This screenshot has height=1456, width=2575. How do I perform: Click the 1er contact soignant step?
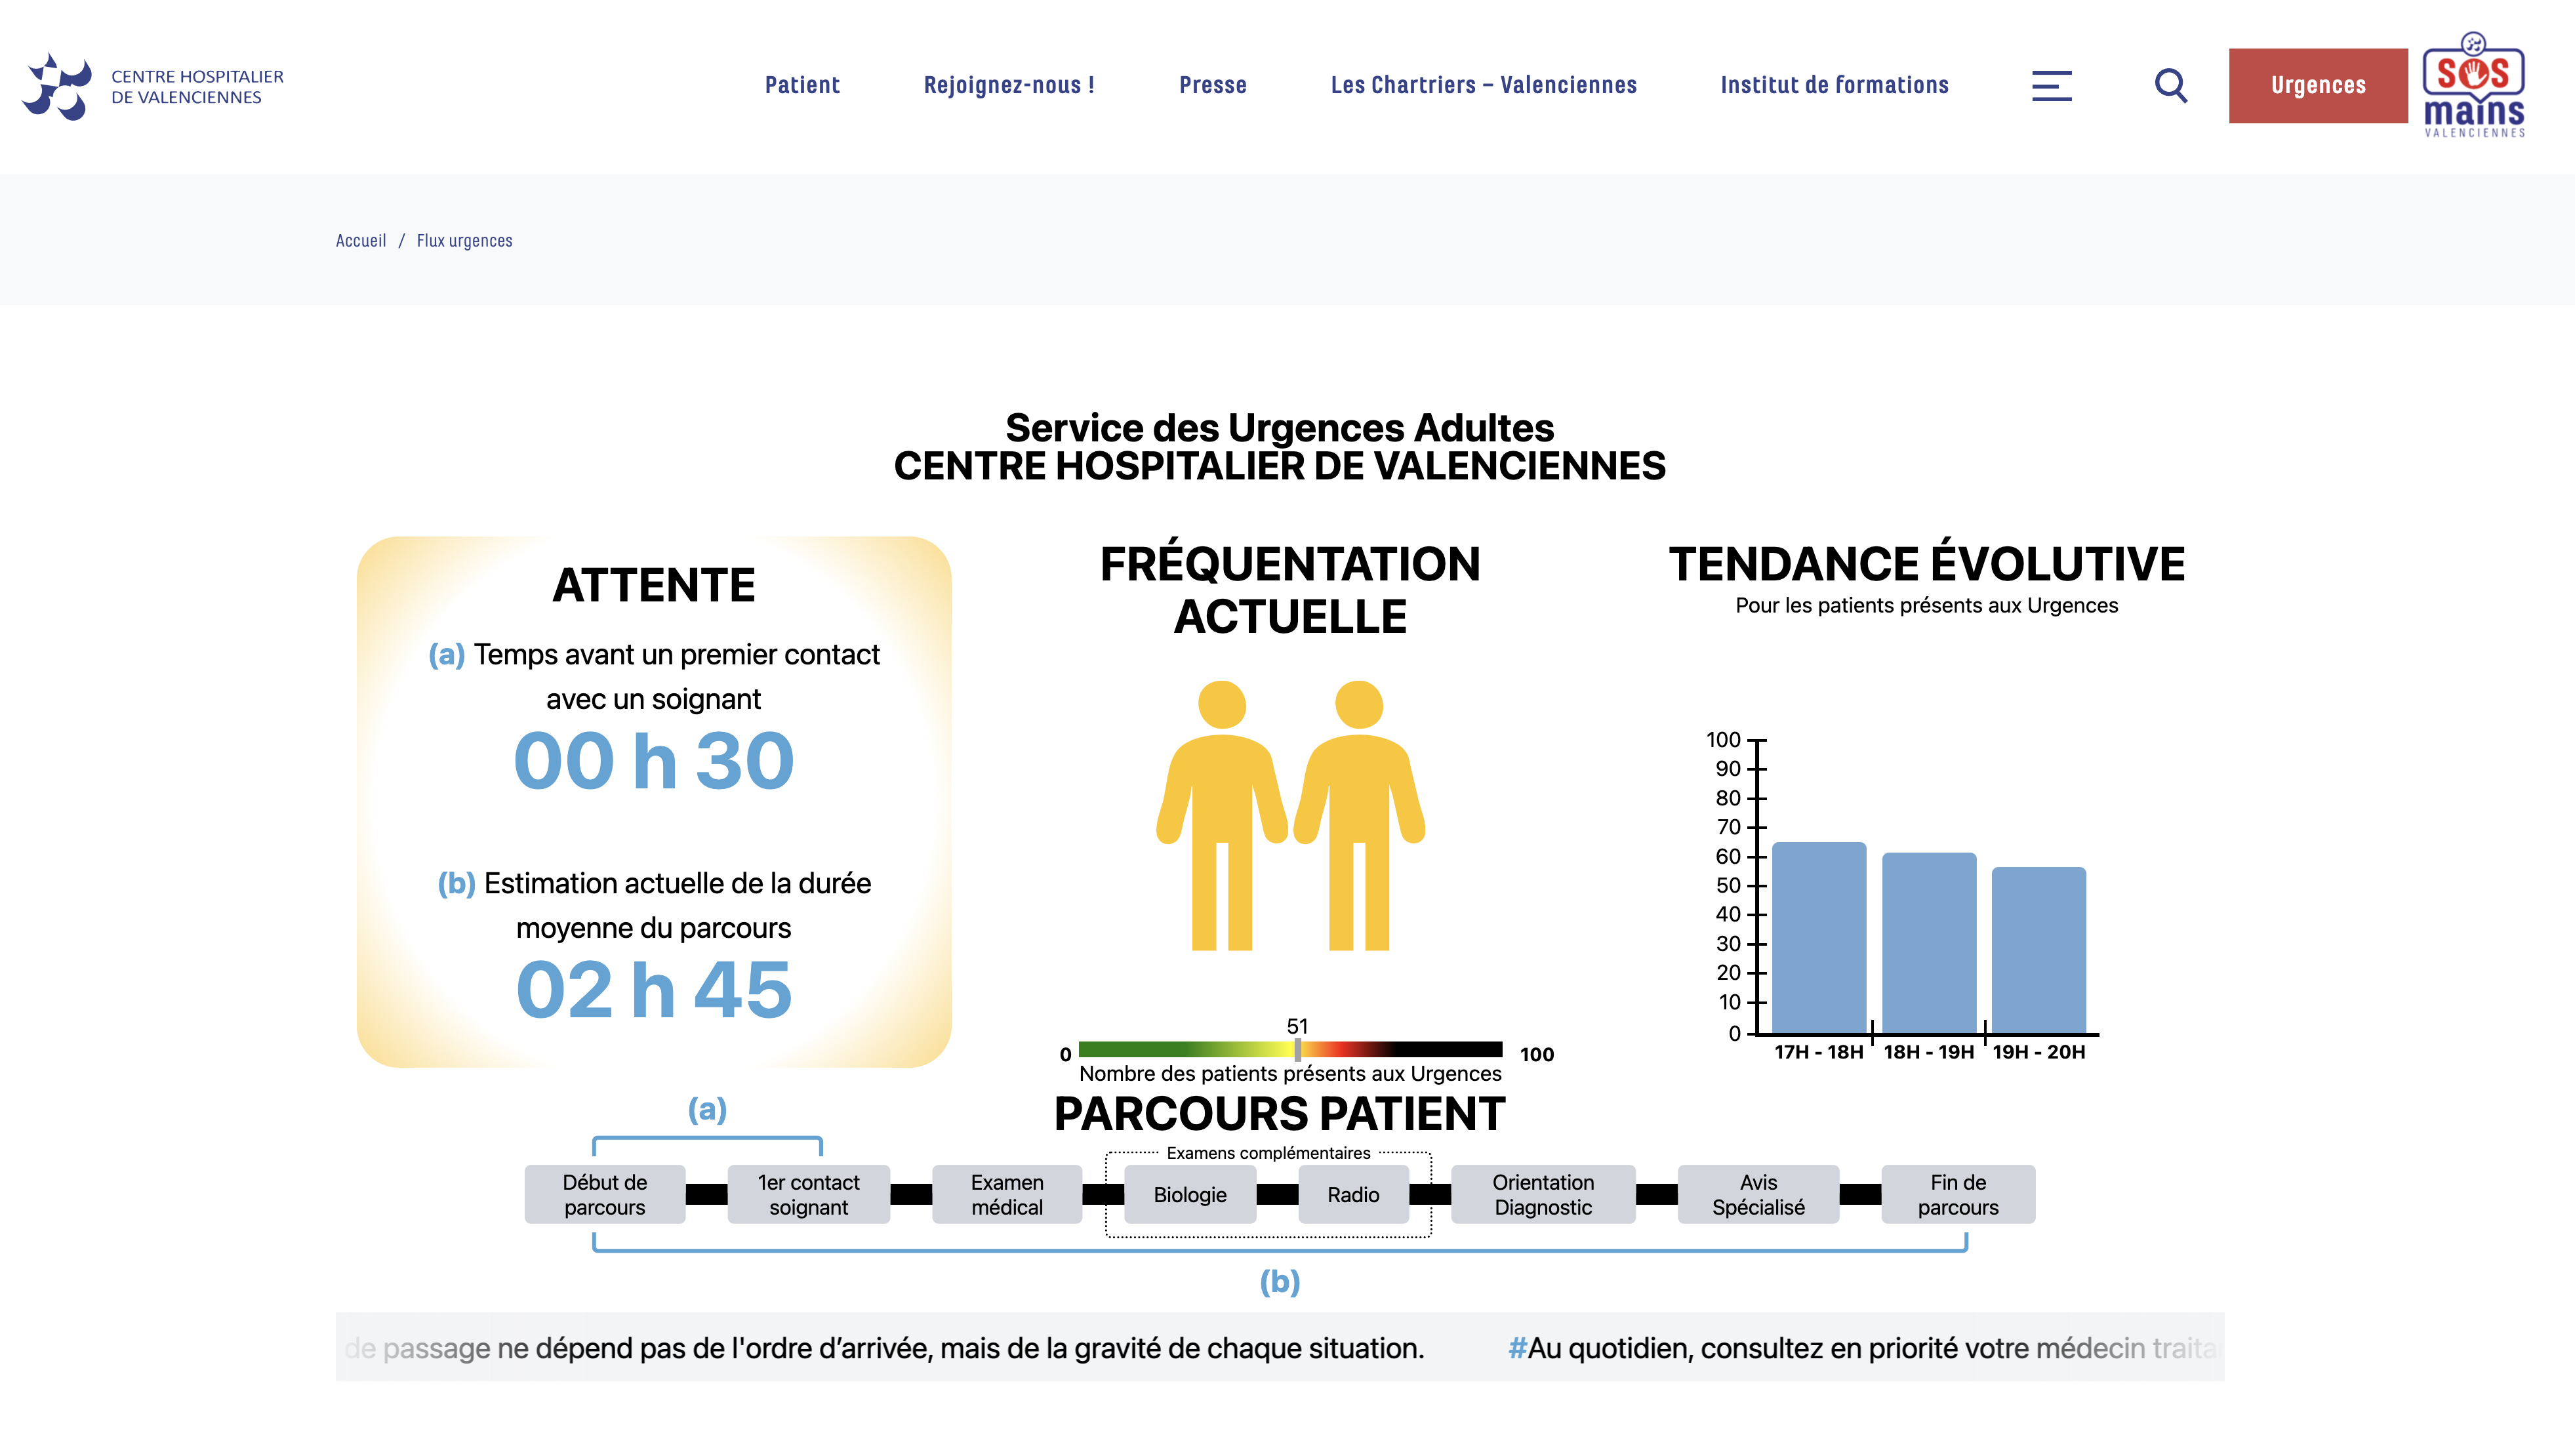[x=808, y=1194]
